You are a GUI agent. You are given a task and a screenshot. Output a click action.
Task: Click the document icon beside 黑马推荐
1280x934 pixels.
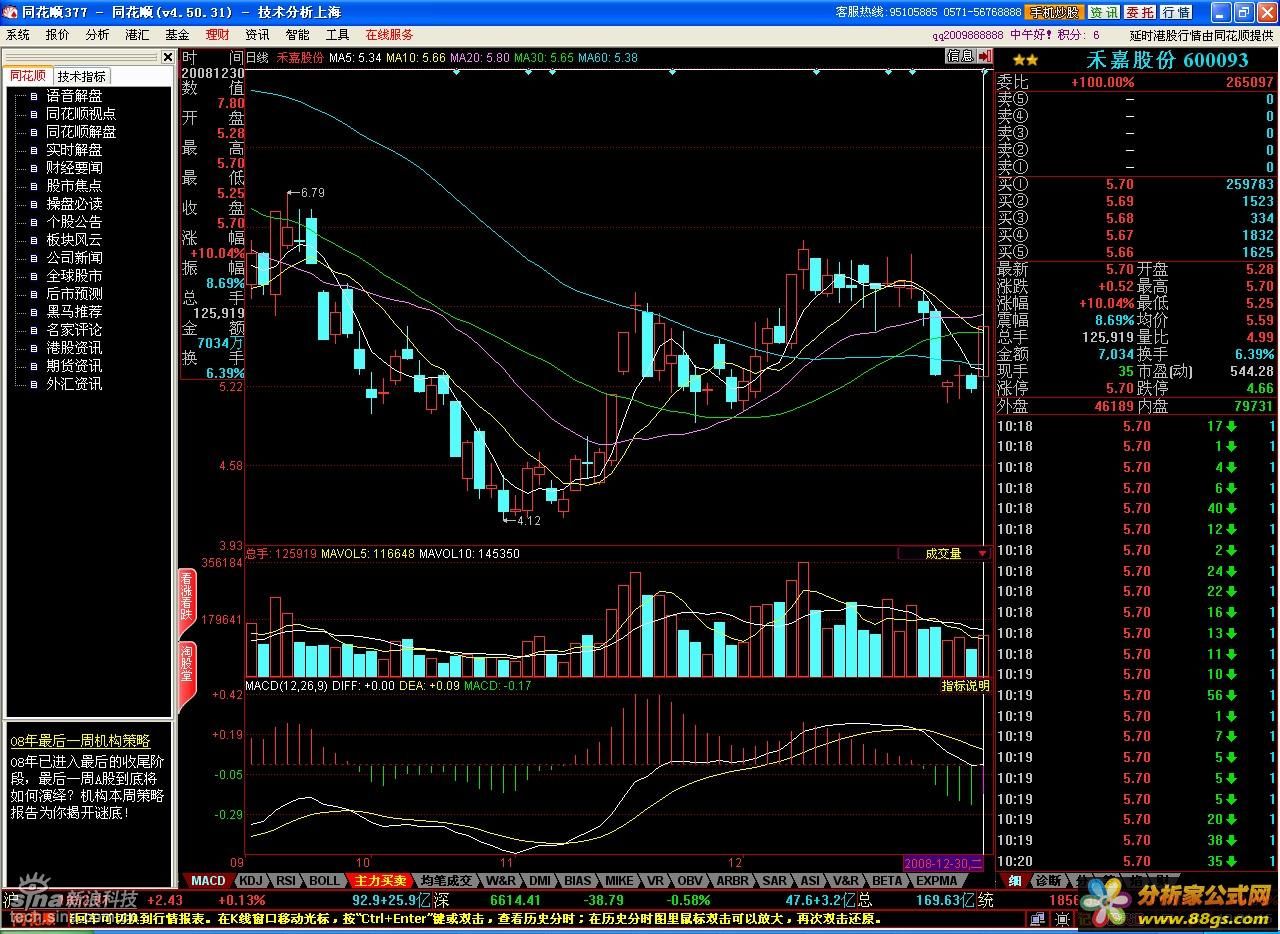[33, 312]
